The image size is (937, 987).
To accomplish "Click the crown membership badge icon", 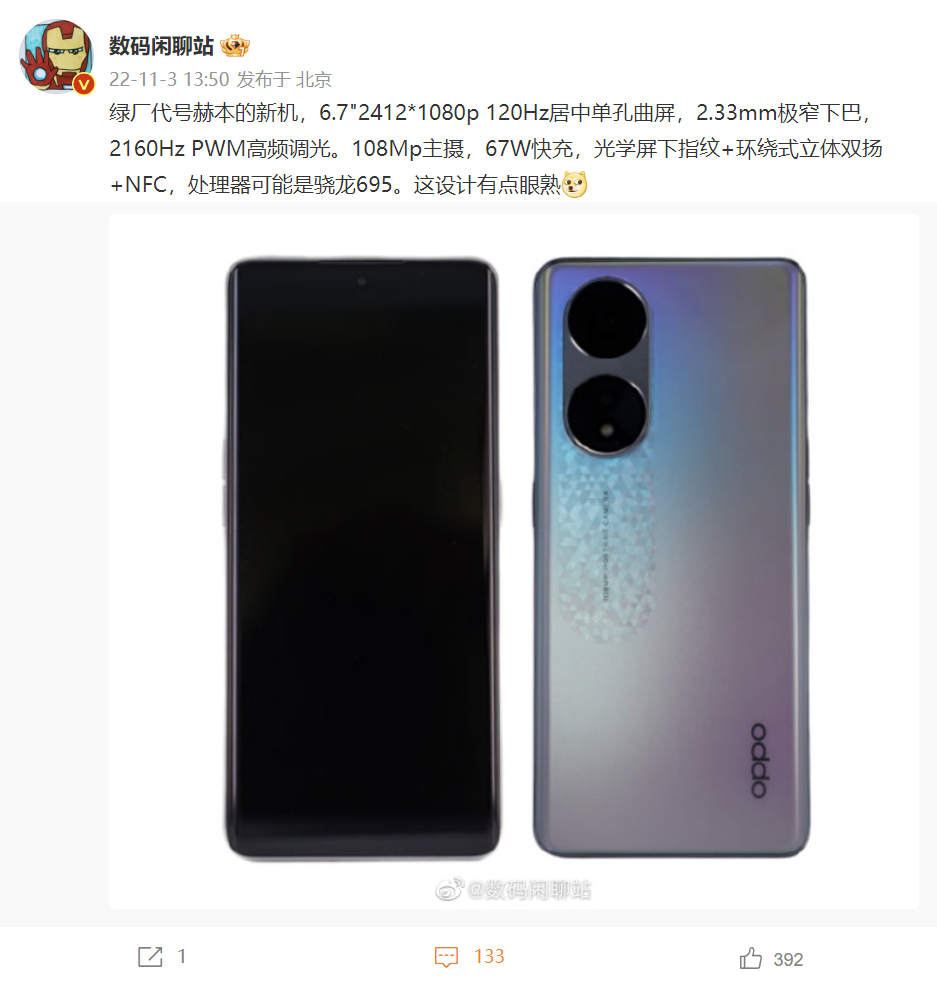I will tap(235, 45).
